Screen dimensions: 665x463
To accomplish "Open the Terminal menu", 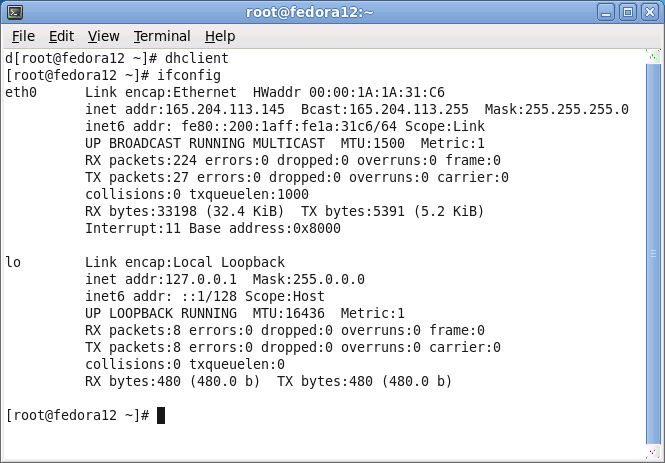I will (161, 36).
